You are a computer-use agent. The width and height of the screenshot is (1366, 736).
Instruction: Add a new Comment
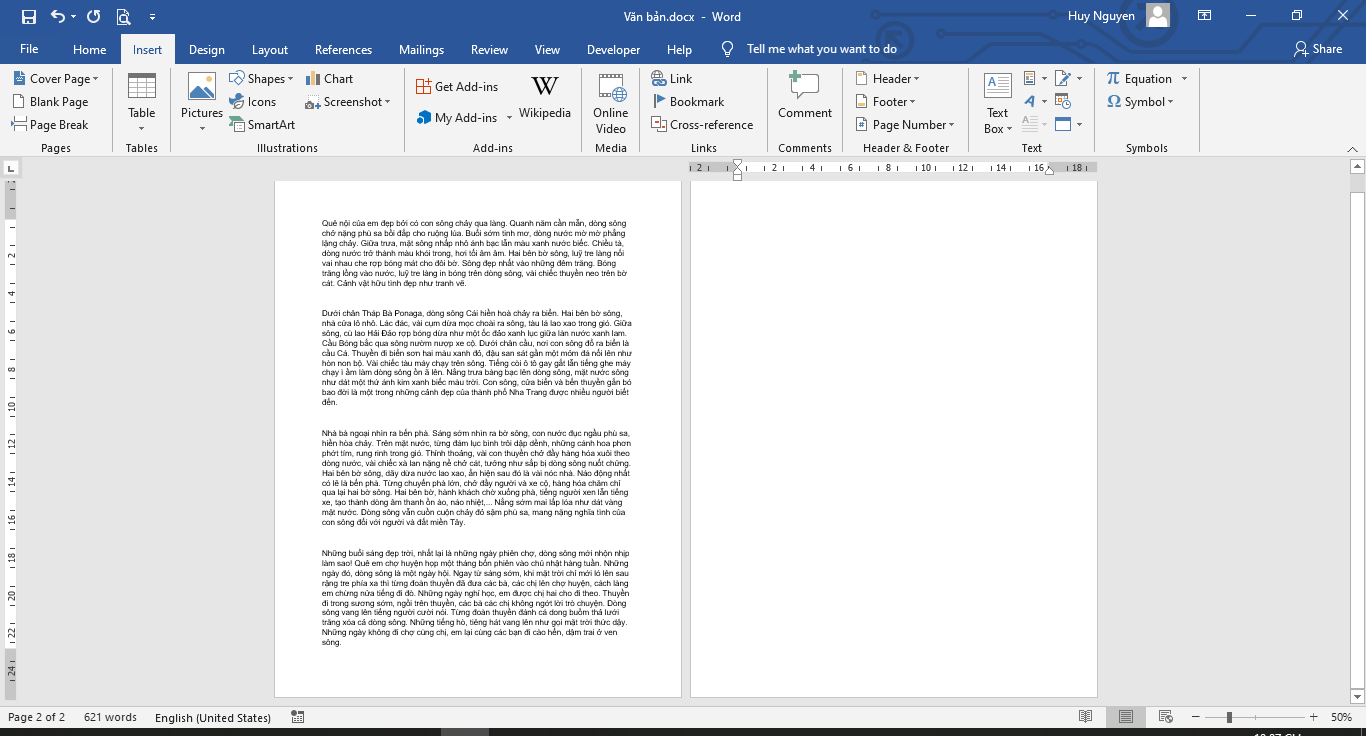point(804,98)
